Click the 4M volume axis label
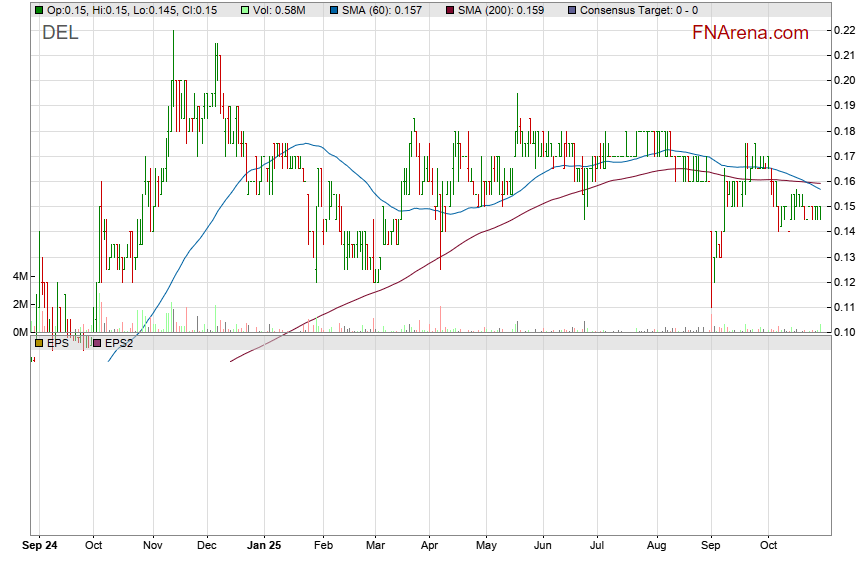 (19, 276)
